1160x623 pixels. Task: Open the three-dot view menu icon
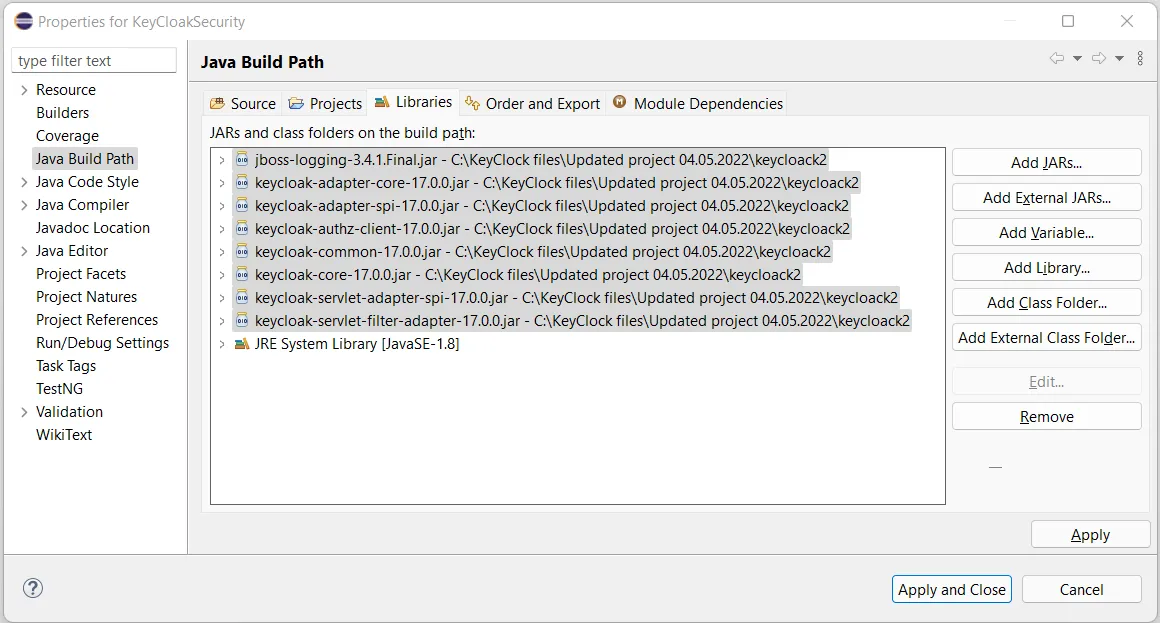click(x=1140, y=58)
